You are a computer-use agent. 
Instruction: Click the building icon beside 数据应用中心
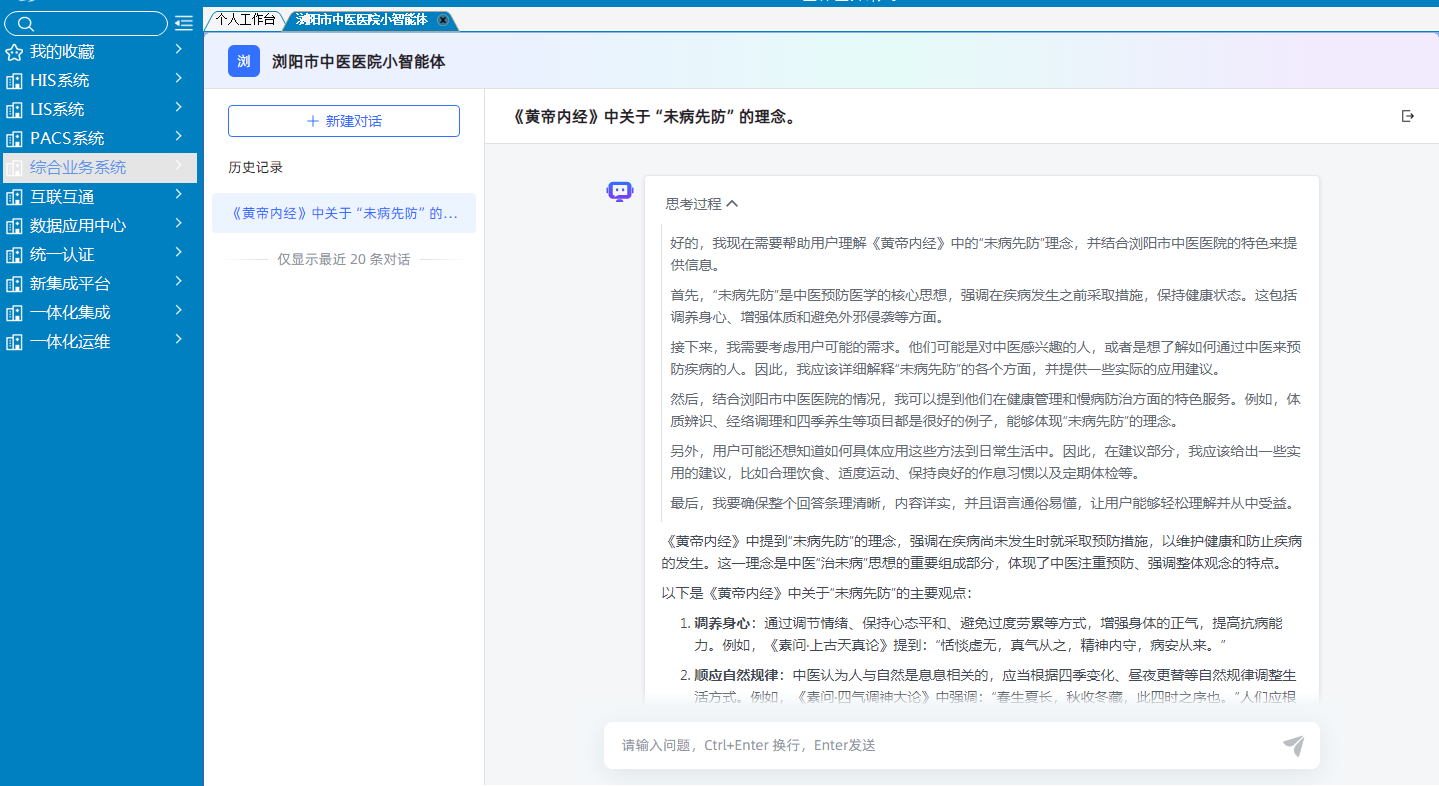coord(14,226)
